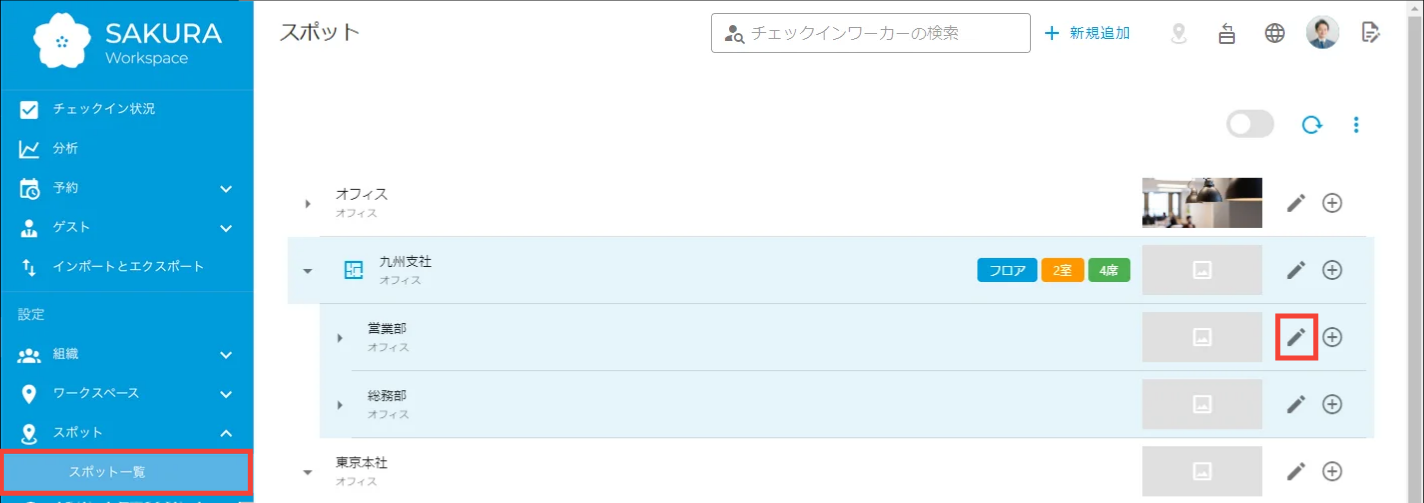Click the フロア tag on 九州支社
1424x503 pixels.
click(1006, 270)
